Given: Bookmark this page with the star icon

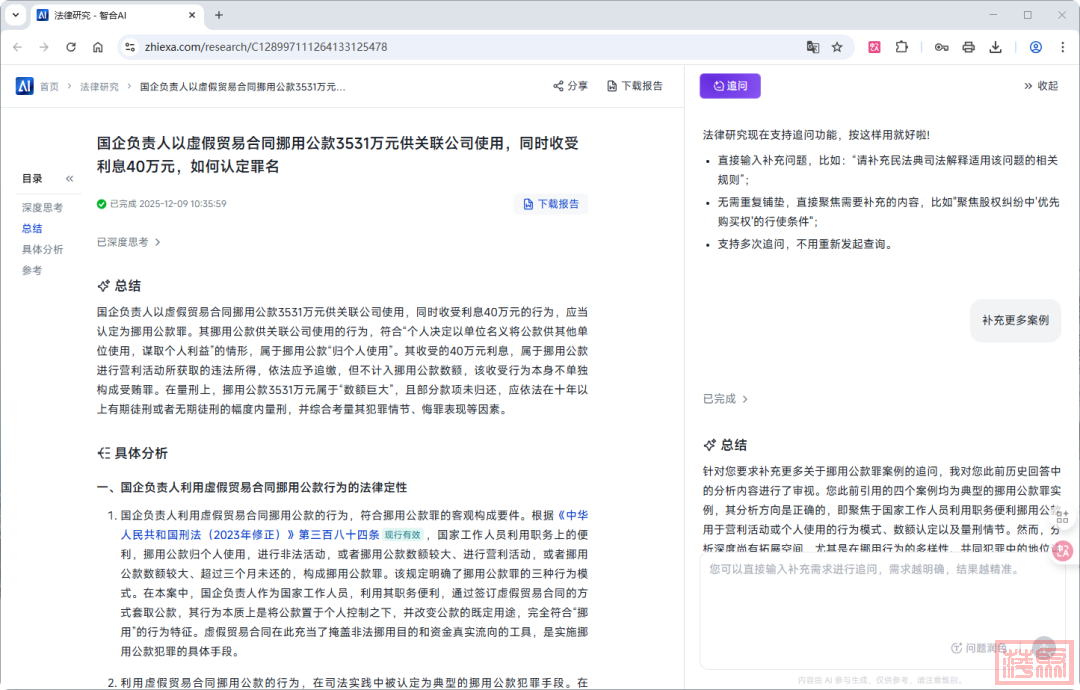Looking at the screenshot, I should point(837,47).
